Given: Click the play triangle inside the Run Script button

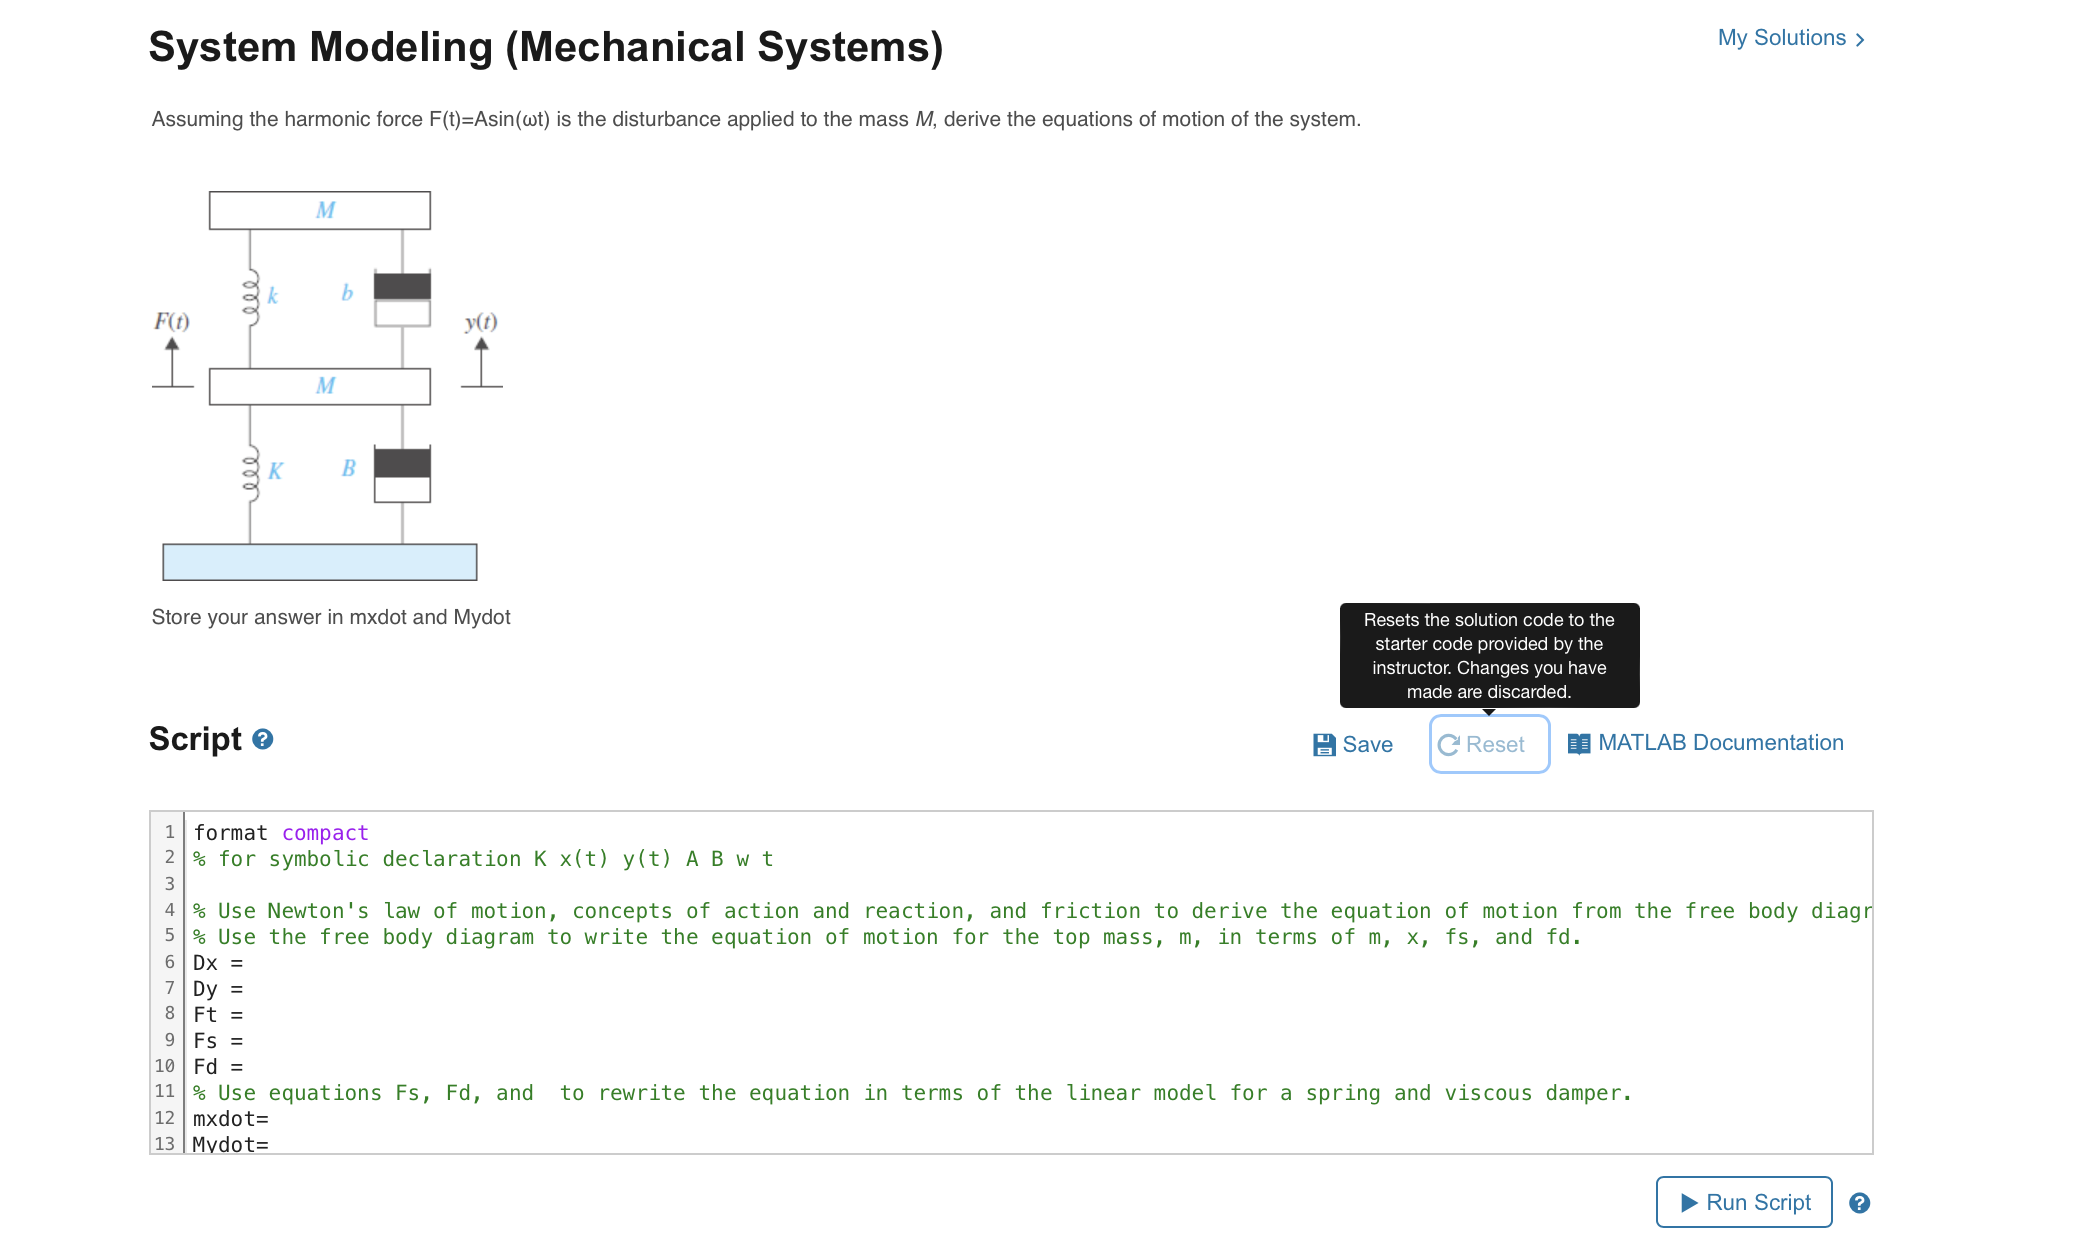Looking at the screenshot, I should (1691, 1202).
